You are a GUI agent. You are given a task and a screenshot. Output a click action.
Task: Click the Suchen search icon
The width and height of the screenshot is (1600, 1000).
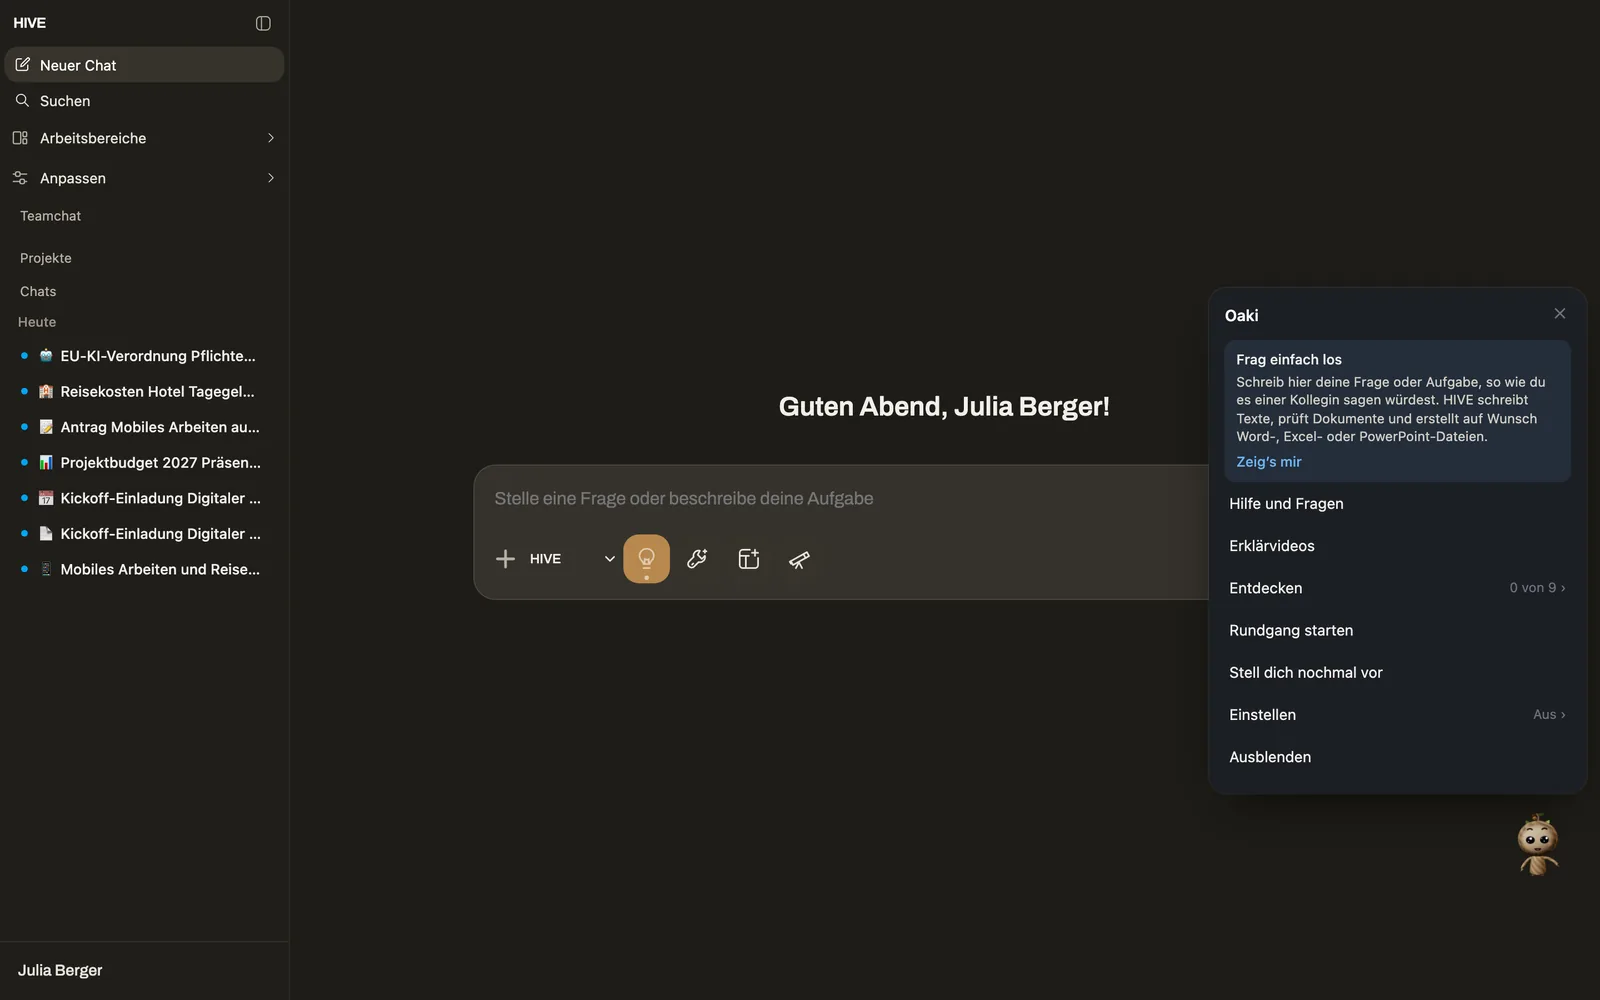point(22,101)
